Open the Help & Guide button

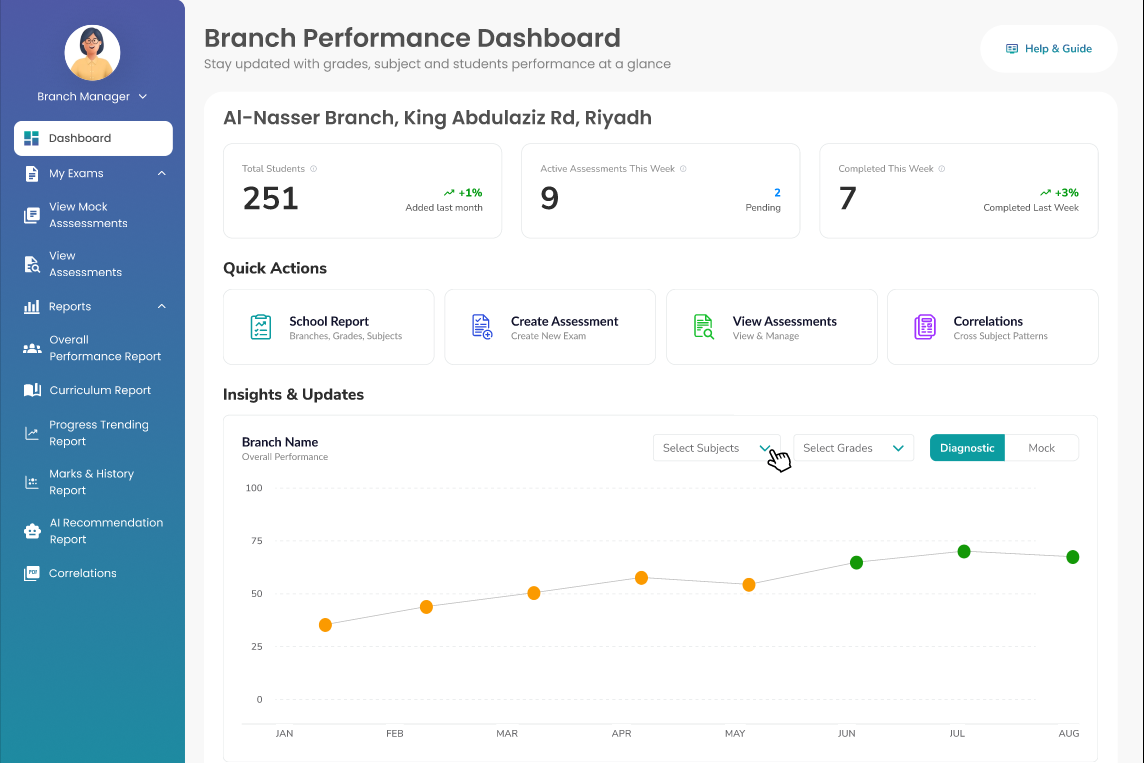click(1048, 49)
